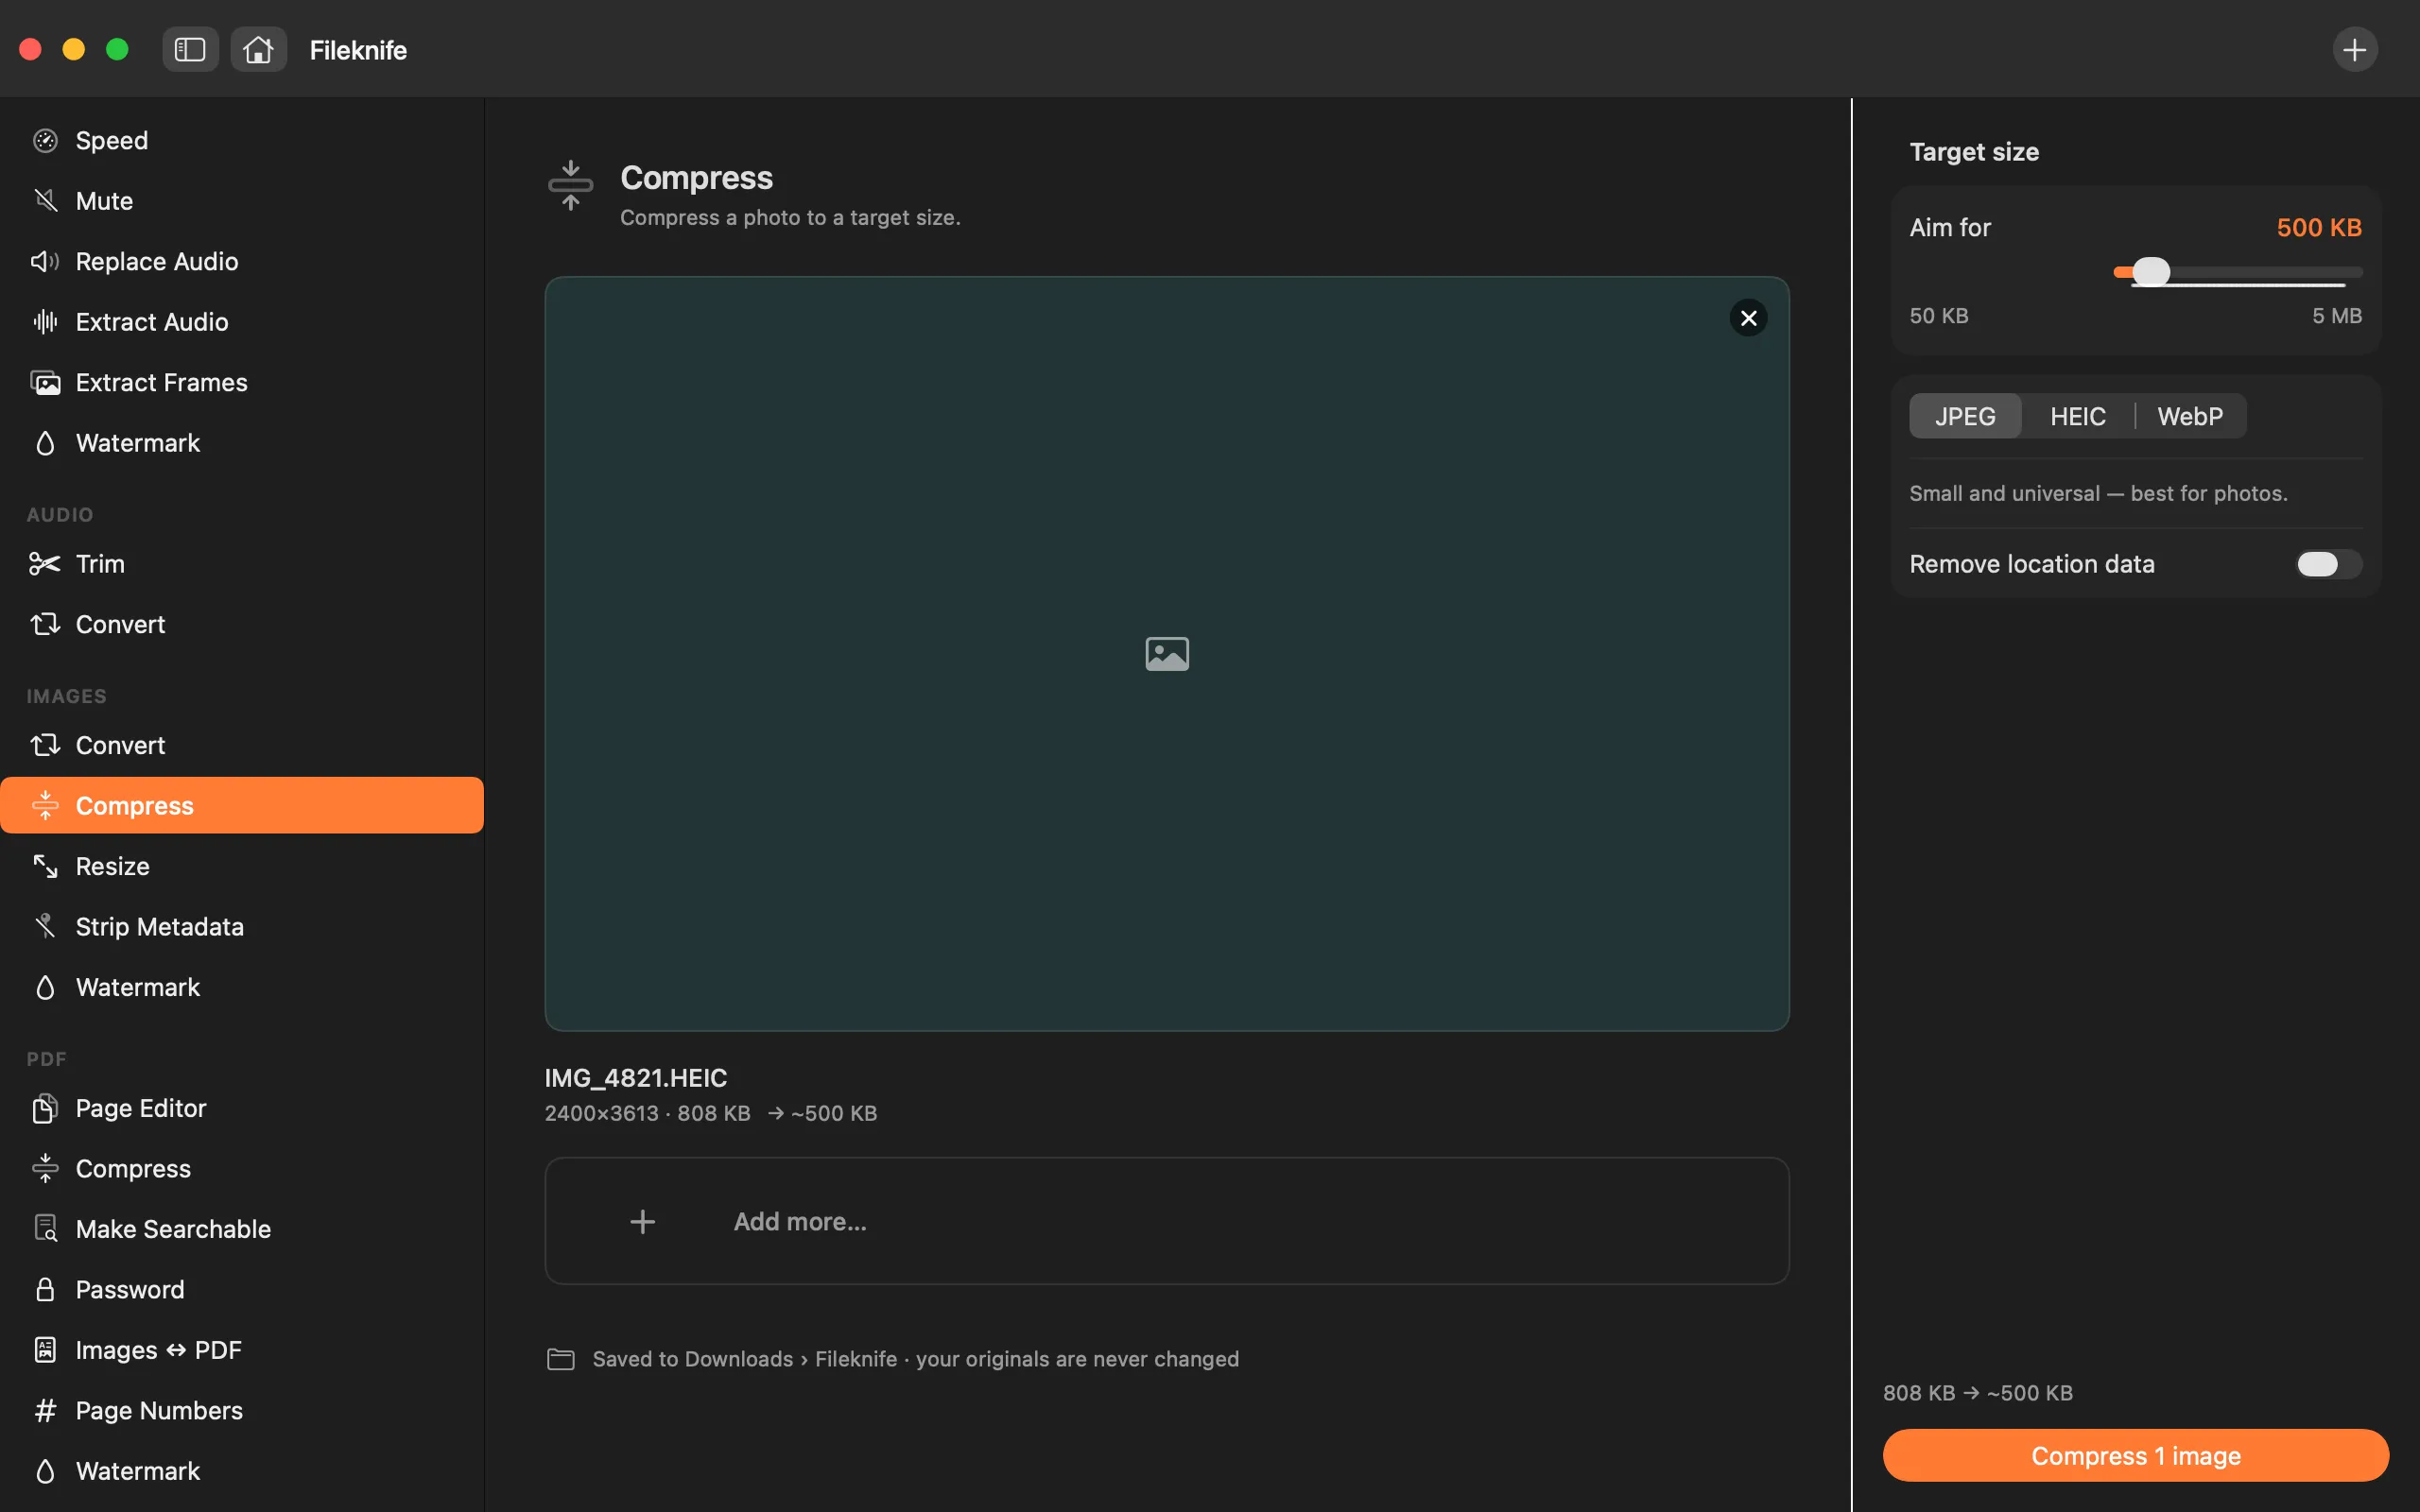Open Trim under Audio
2420x1512 pixels.
pyautogui.click(x=242, y=564)
